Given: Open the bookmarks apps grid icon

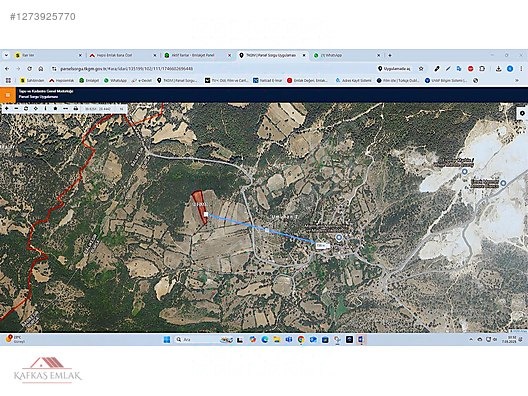Looking at the screenshot, I should coord(8,80).
